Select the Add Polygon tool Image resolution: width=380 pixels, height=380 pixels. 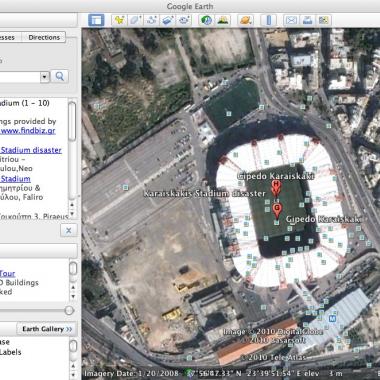[135, 20]
